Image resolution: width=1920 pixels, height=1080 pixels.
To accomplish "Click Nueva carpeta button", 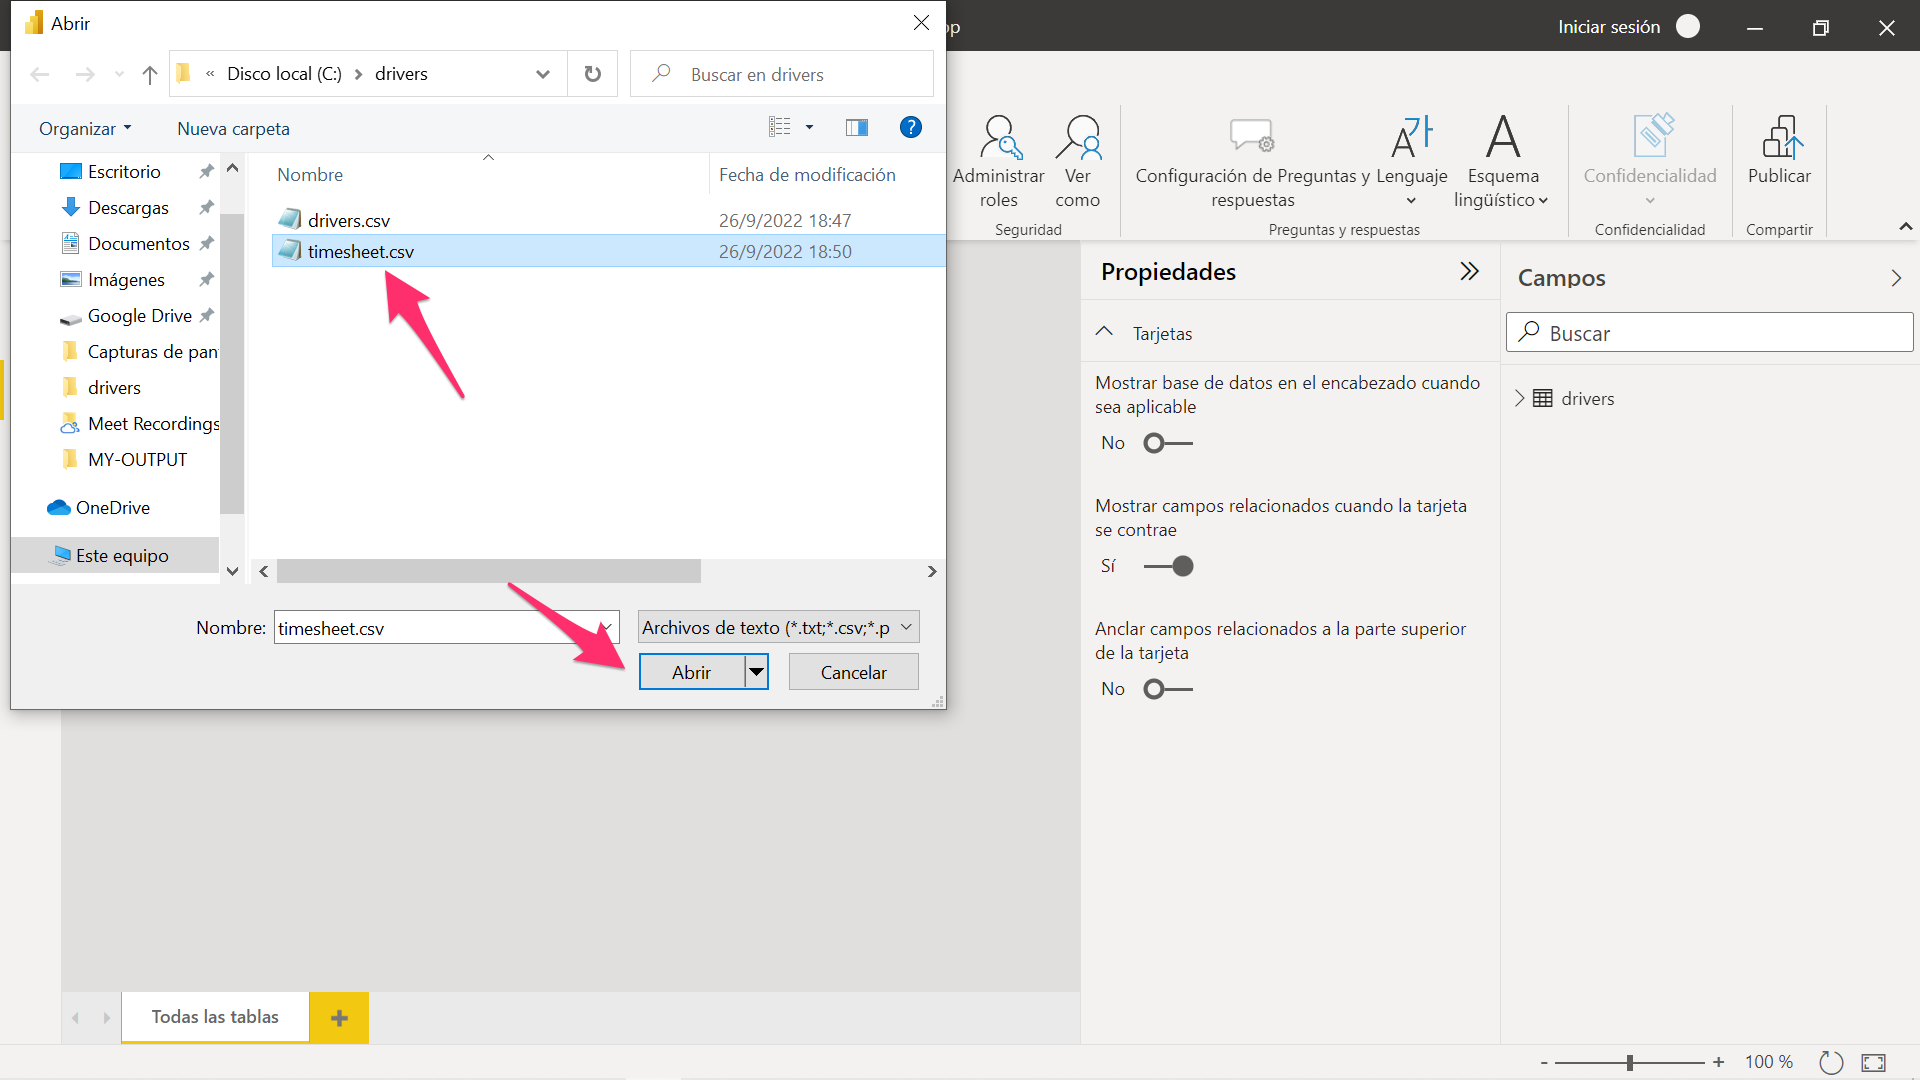I will coord(233,128).
